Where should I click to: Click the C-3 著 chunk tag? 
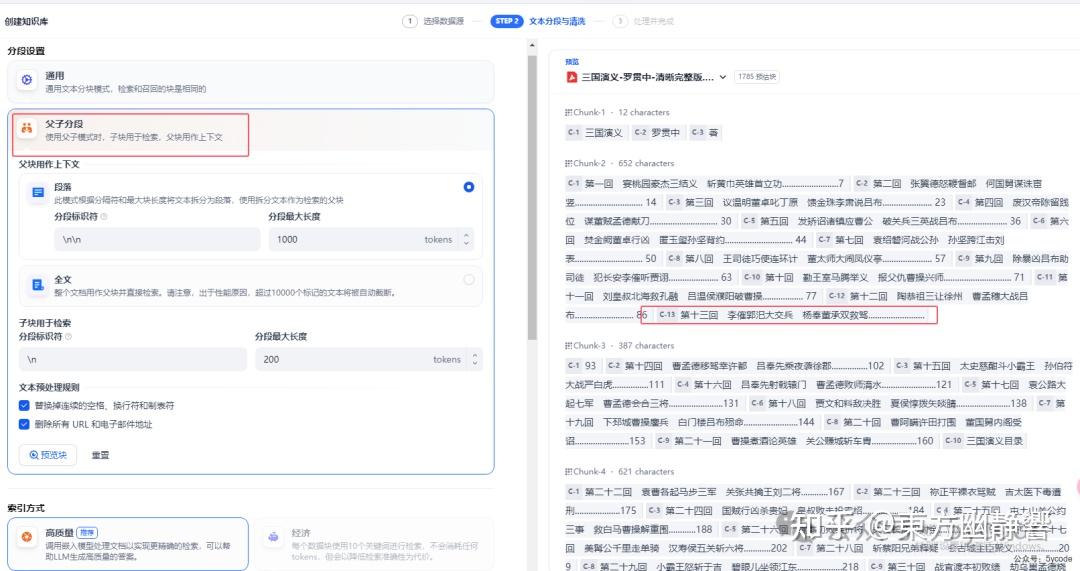coord(705,132)
